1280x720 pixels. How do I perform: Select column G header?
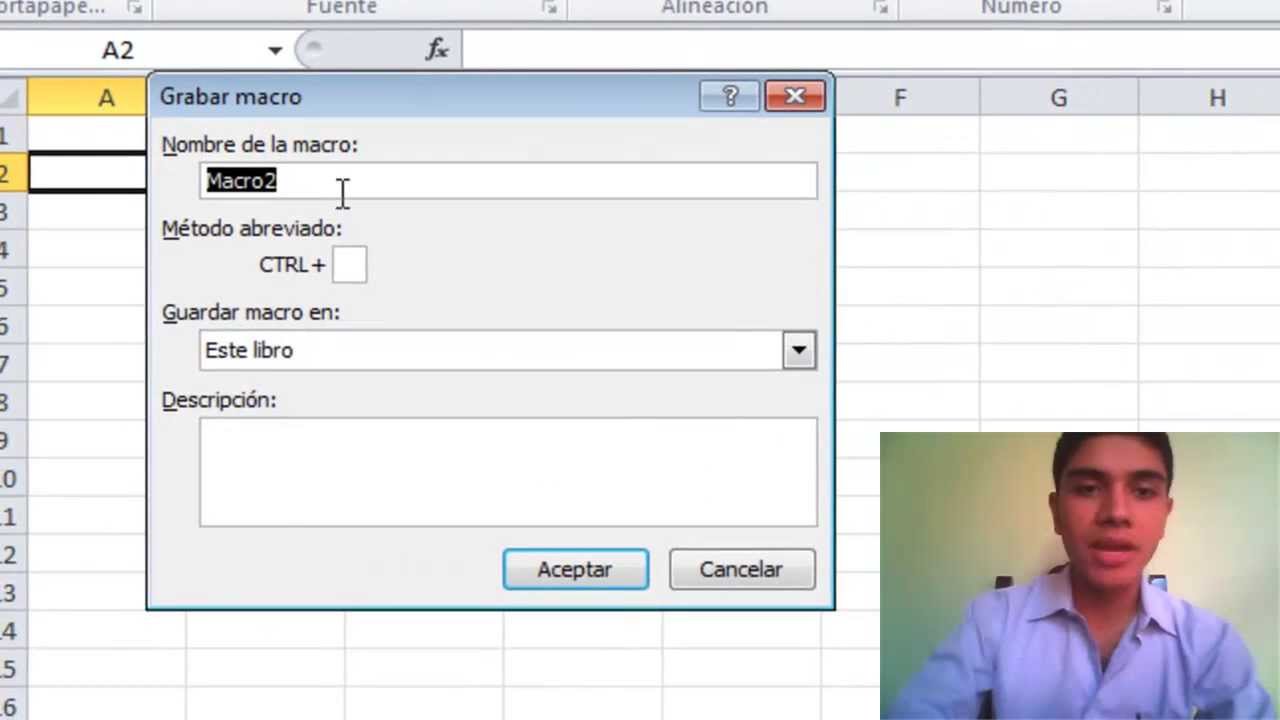tap(1059, 98)
